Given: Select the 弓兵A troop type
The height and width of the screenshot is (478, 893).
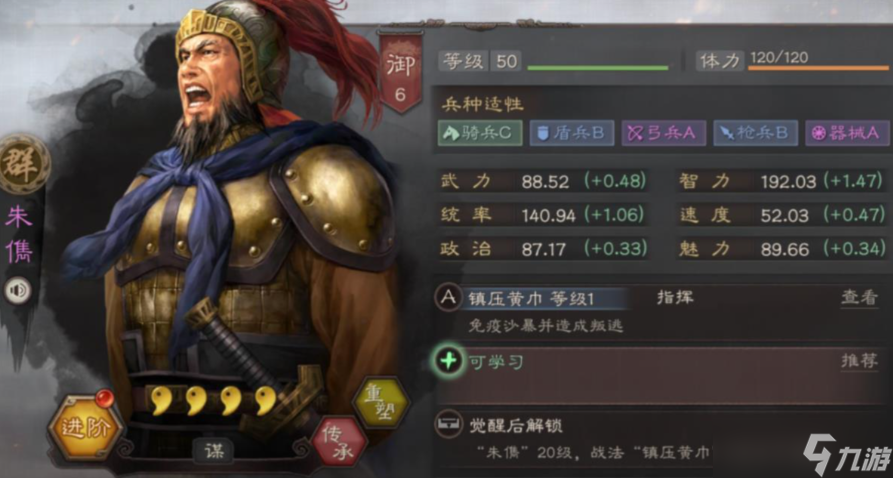Looking at the screenshot, I should (663, 133).
